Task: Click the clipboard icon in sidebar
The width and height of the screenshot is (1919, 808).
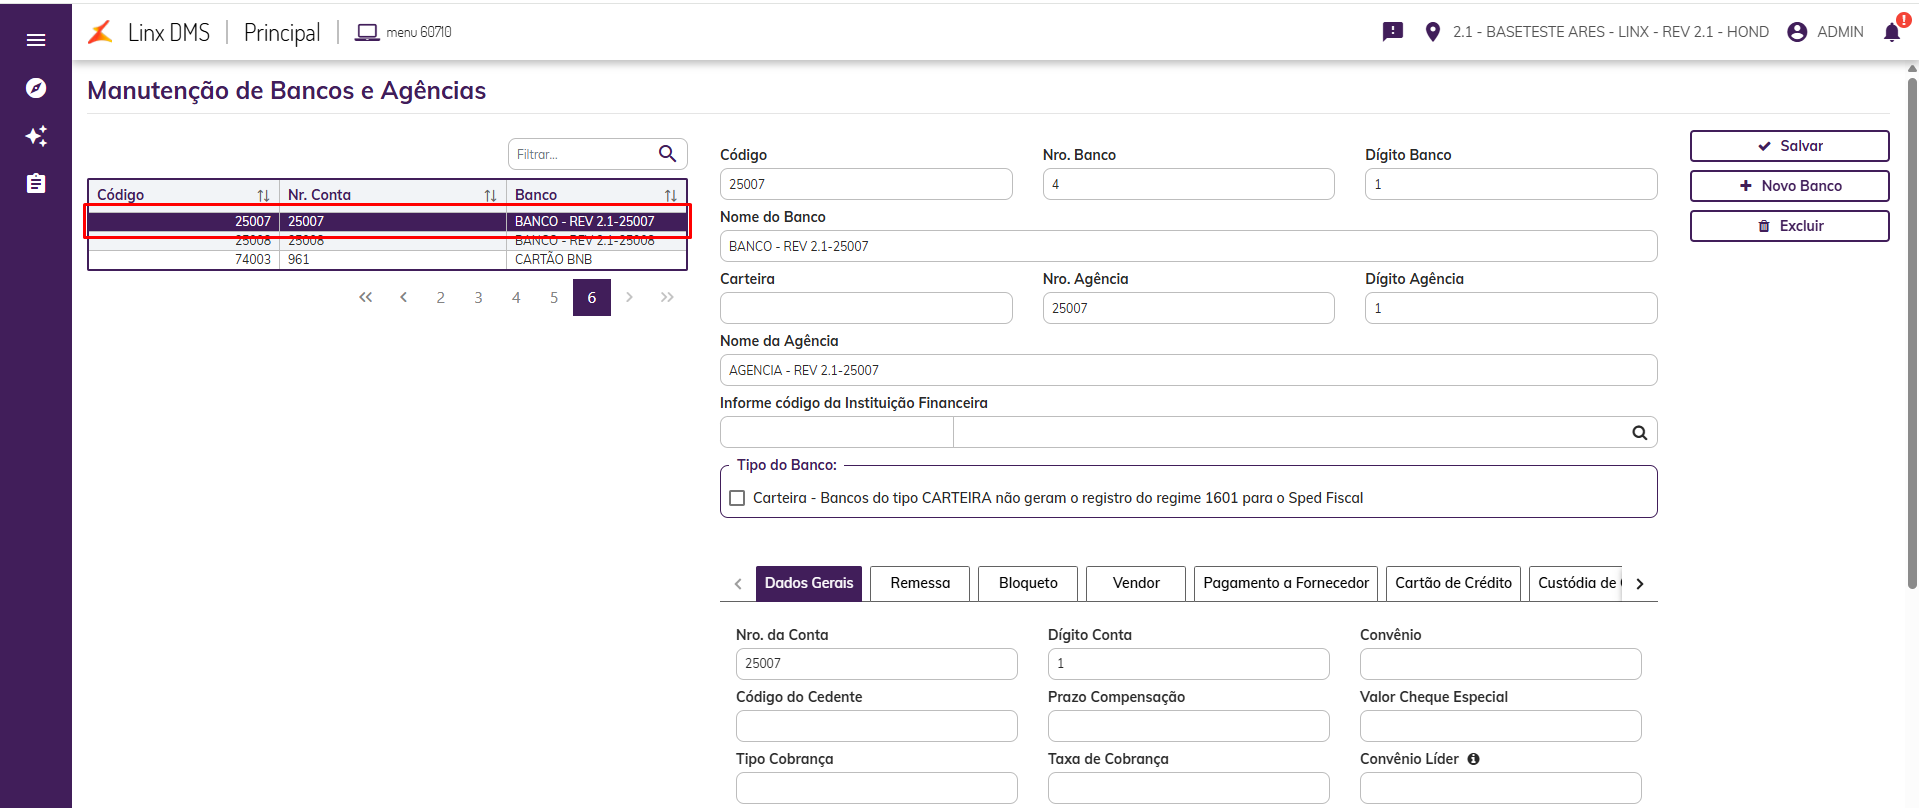Action: pyautogui.click(x=36, y=184)
